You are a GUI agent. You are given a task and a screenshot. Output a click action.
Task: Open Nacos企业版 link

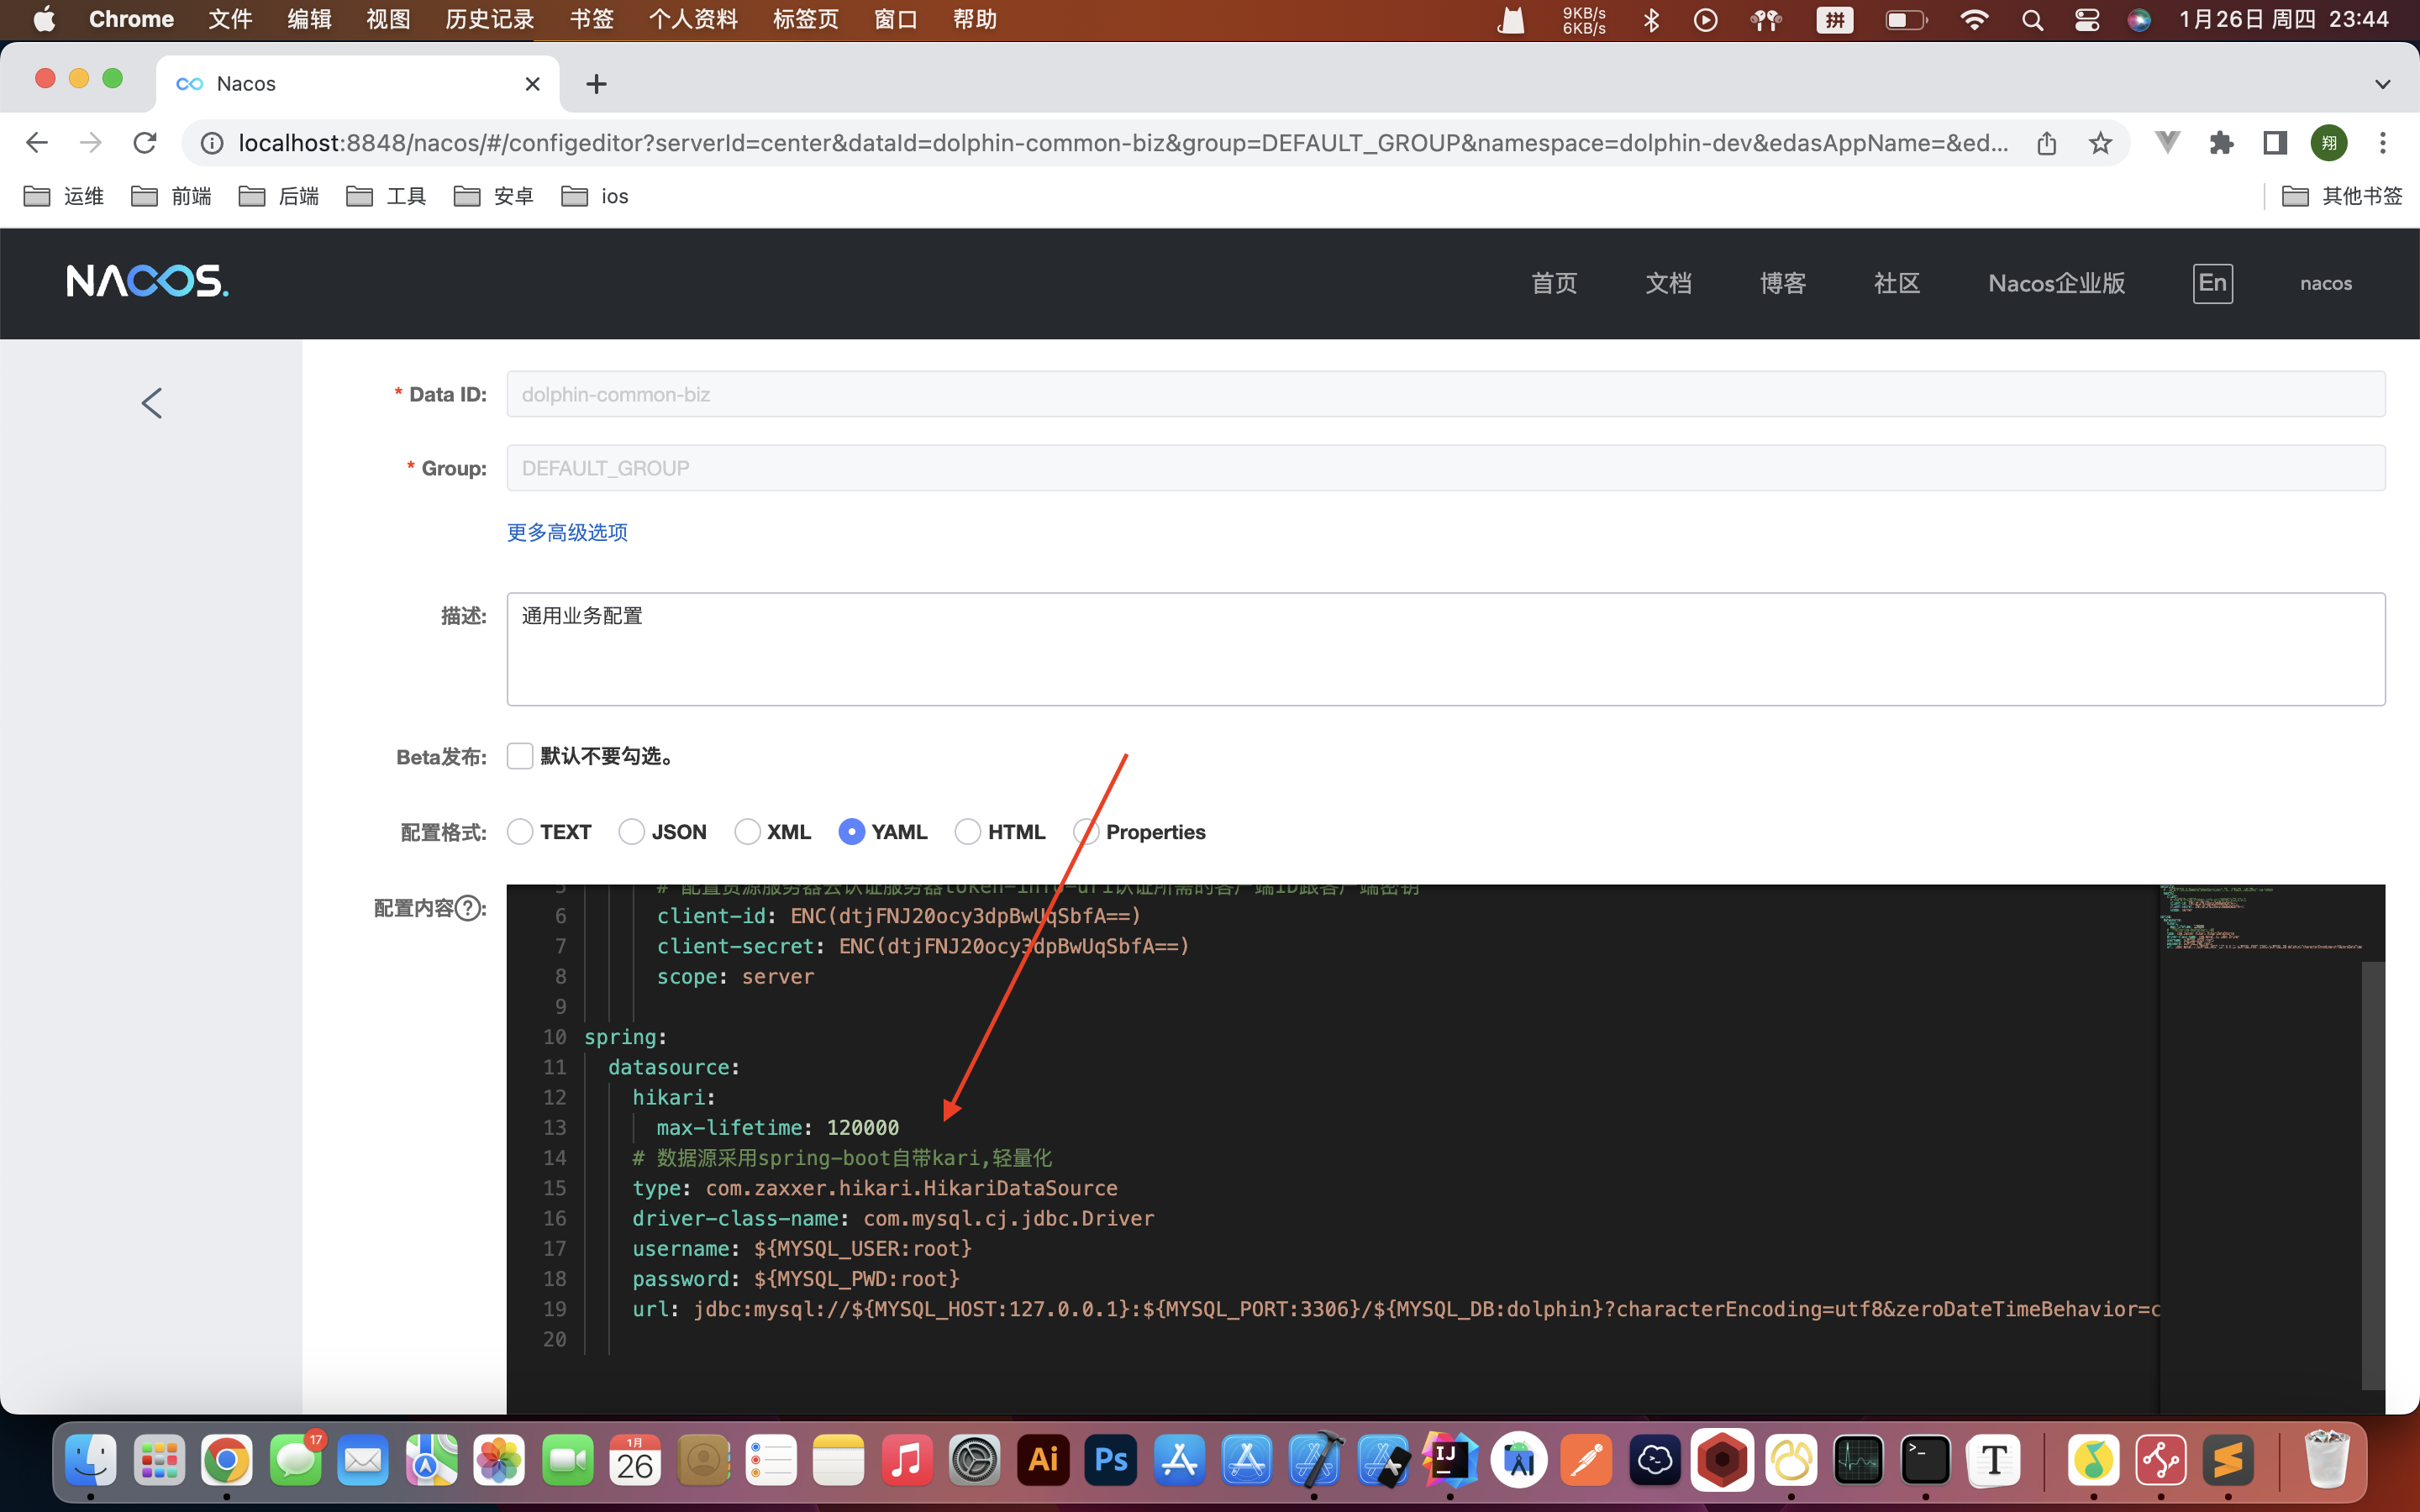(2056, 283)
